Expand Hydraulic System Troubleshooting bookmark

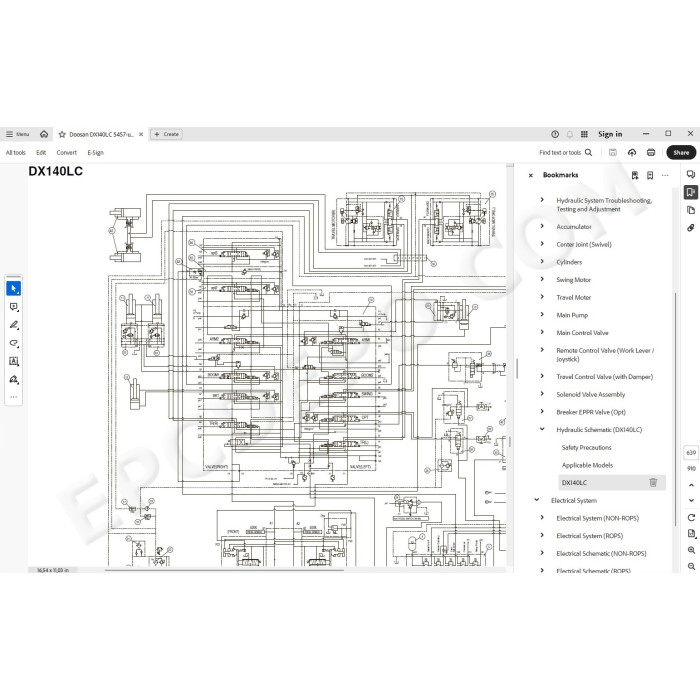click(x=542, y=200)
